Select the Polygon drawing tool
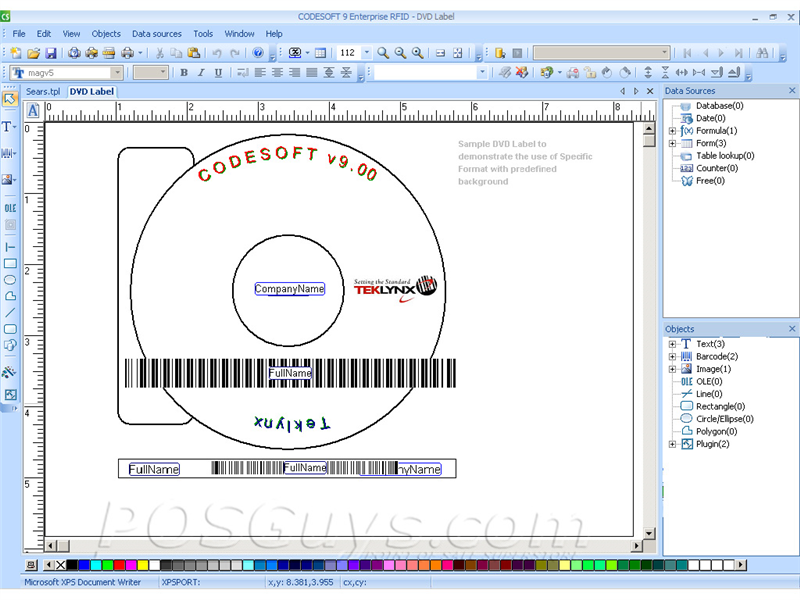 click(x=10, y=296)
